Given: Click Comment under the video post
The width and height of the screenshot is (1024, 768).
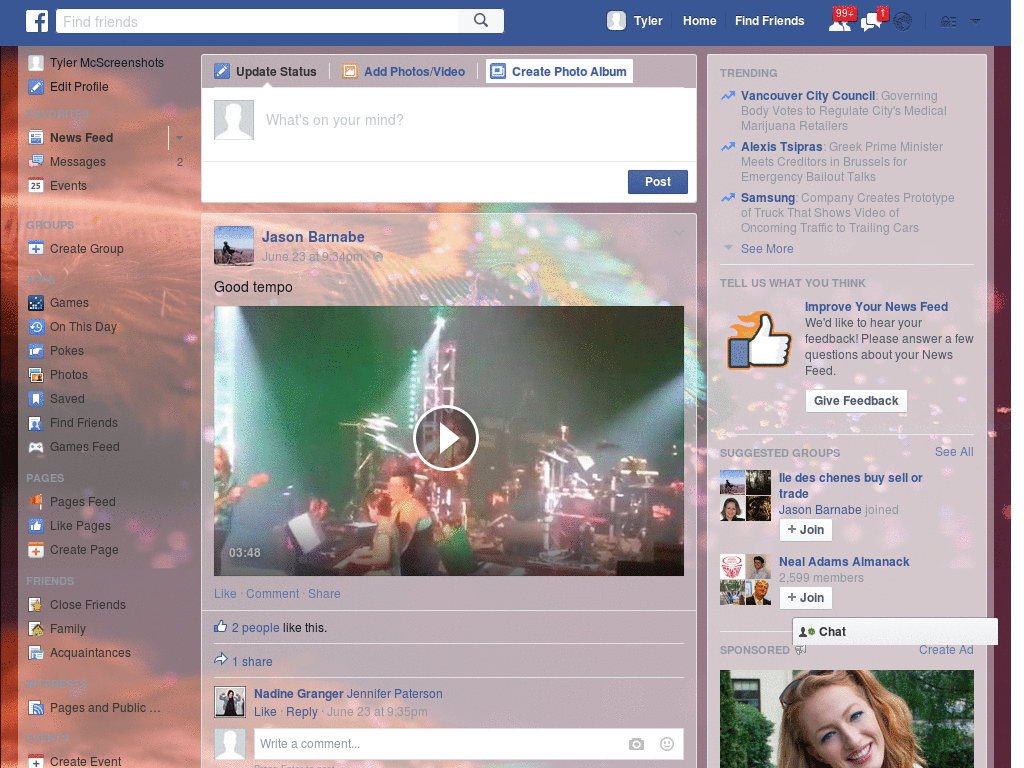Looking at the screenshot, I should 272,594.
